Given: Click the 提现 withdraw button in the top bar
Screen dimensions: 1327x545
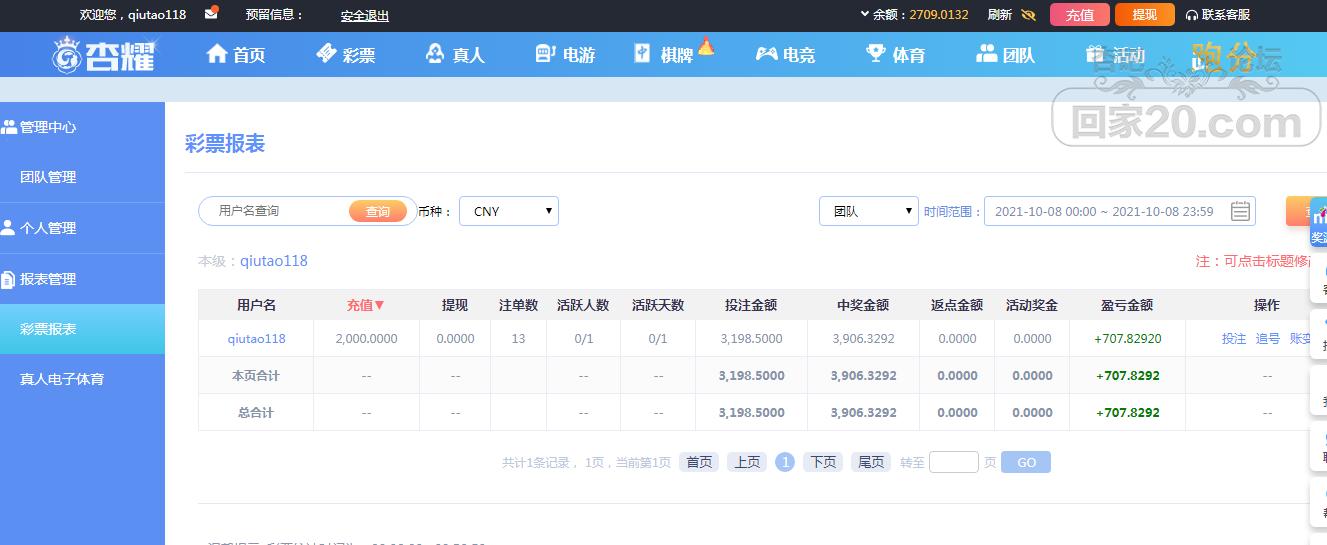Looking at the screenshot, I should [x=1145, y=15].
